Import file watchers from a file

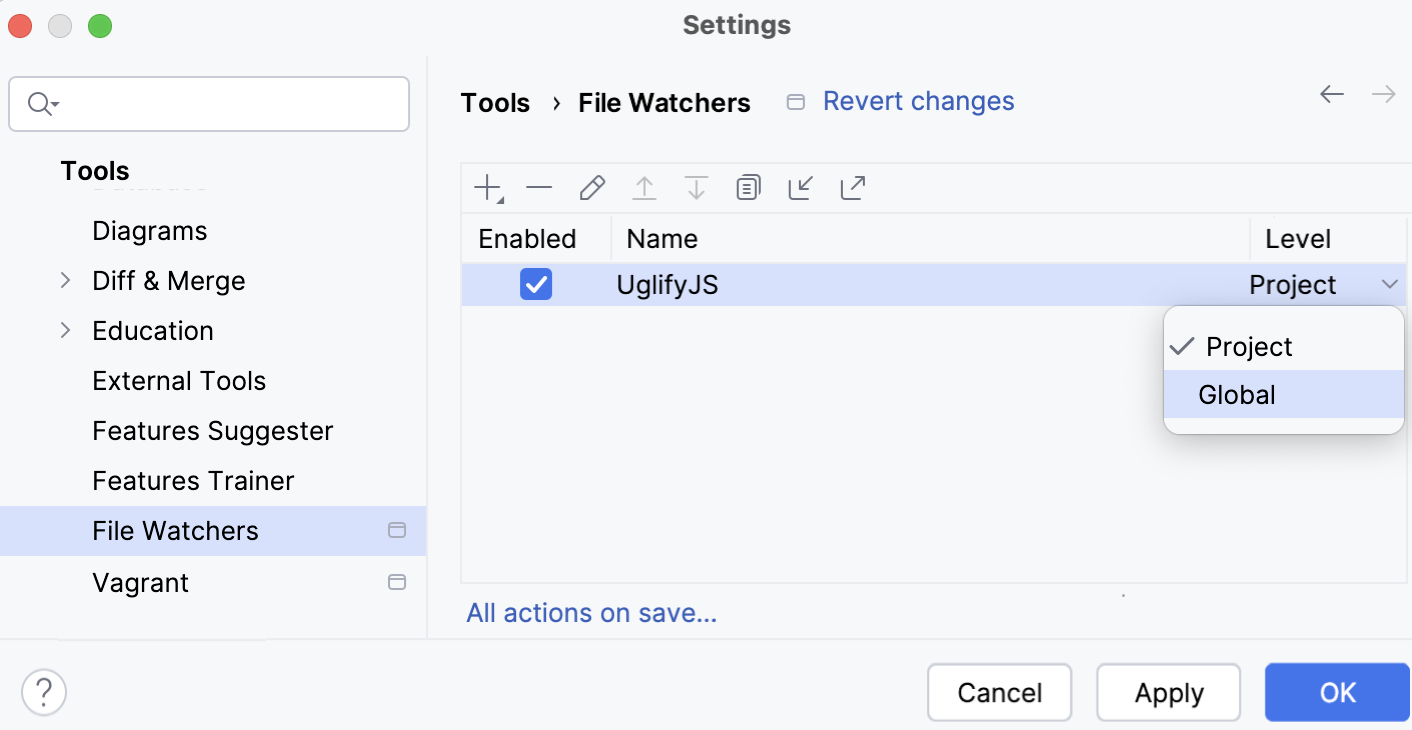[x=800, y=187]
